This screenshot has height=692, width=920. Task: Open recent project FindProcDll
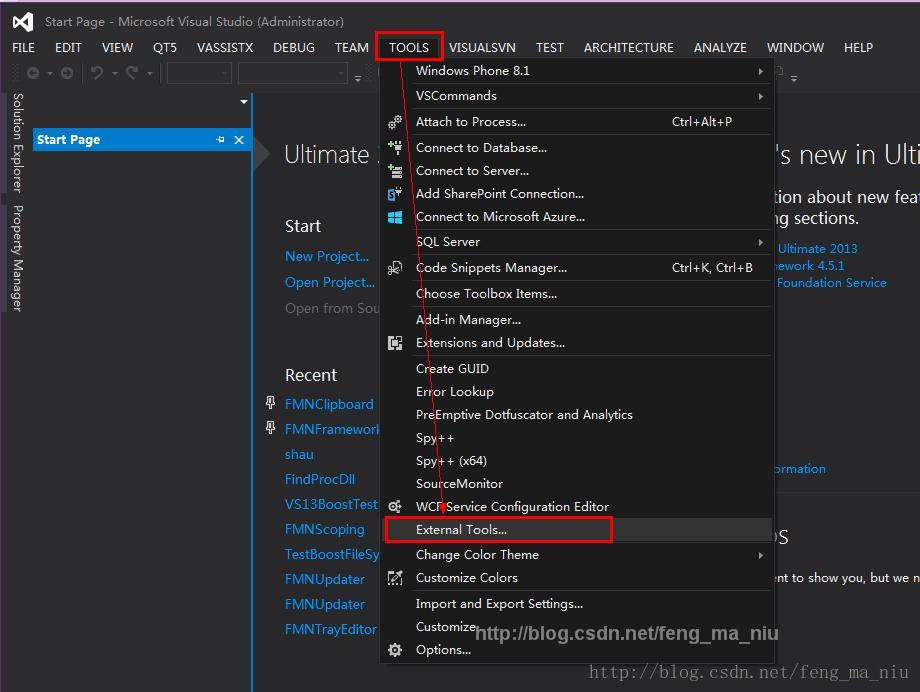pos(320,480)
